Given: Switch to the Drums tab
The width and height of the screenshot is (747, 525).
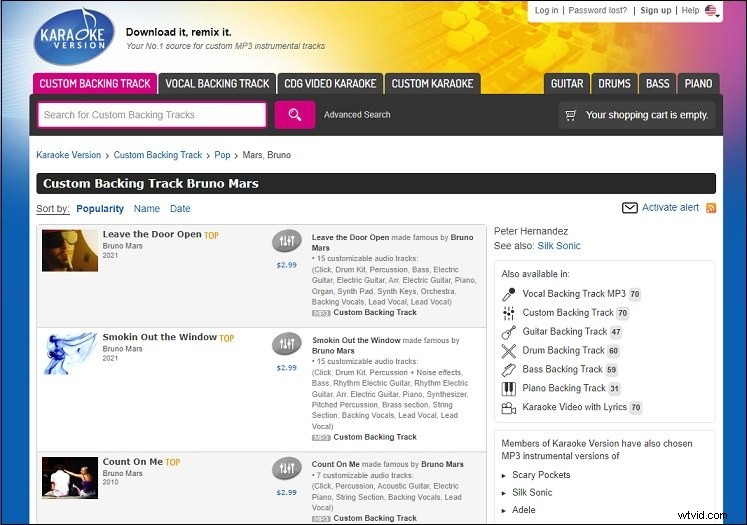Looking at the screenshot, I should (x=614, y=84).
